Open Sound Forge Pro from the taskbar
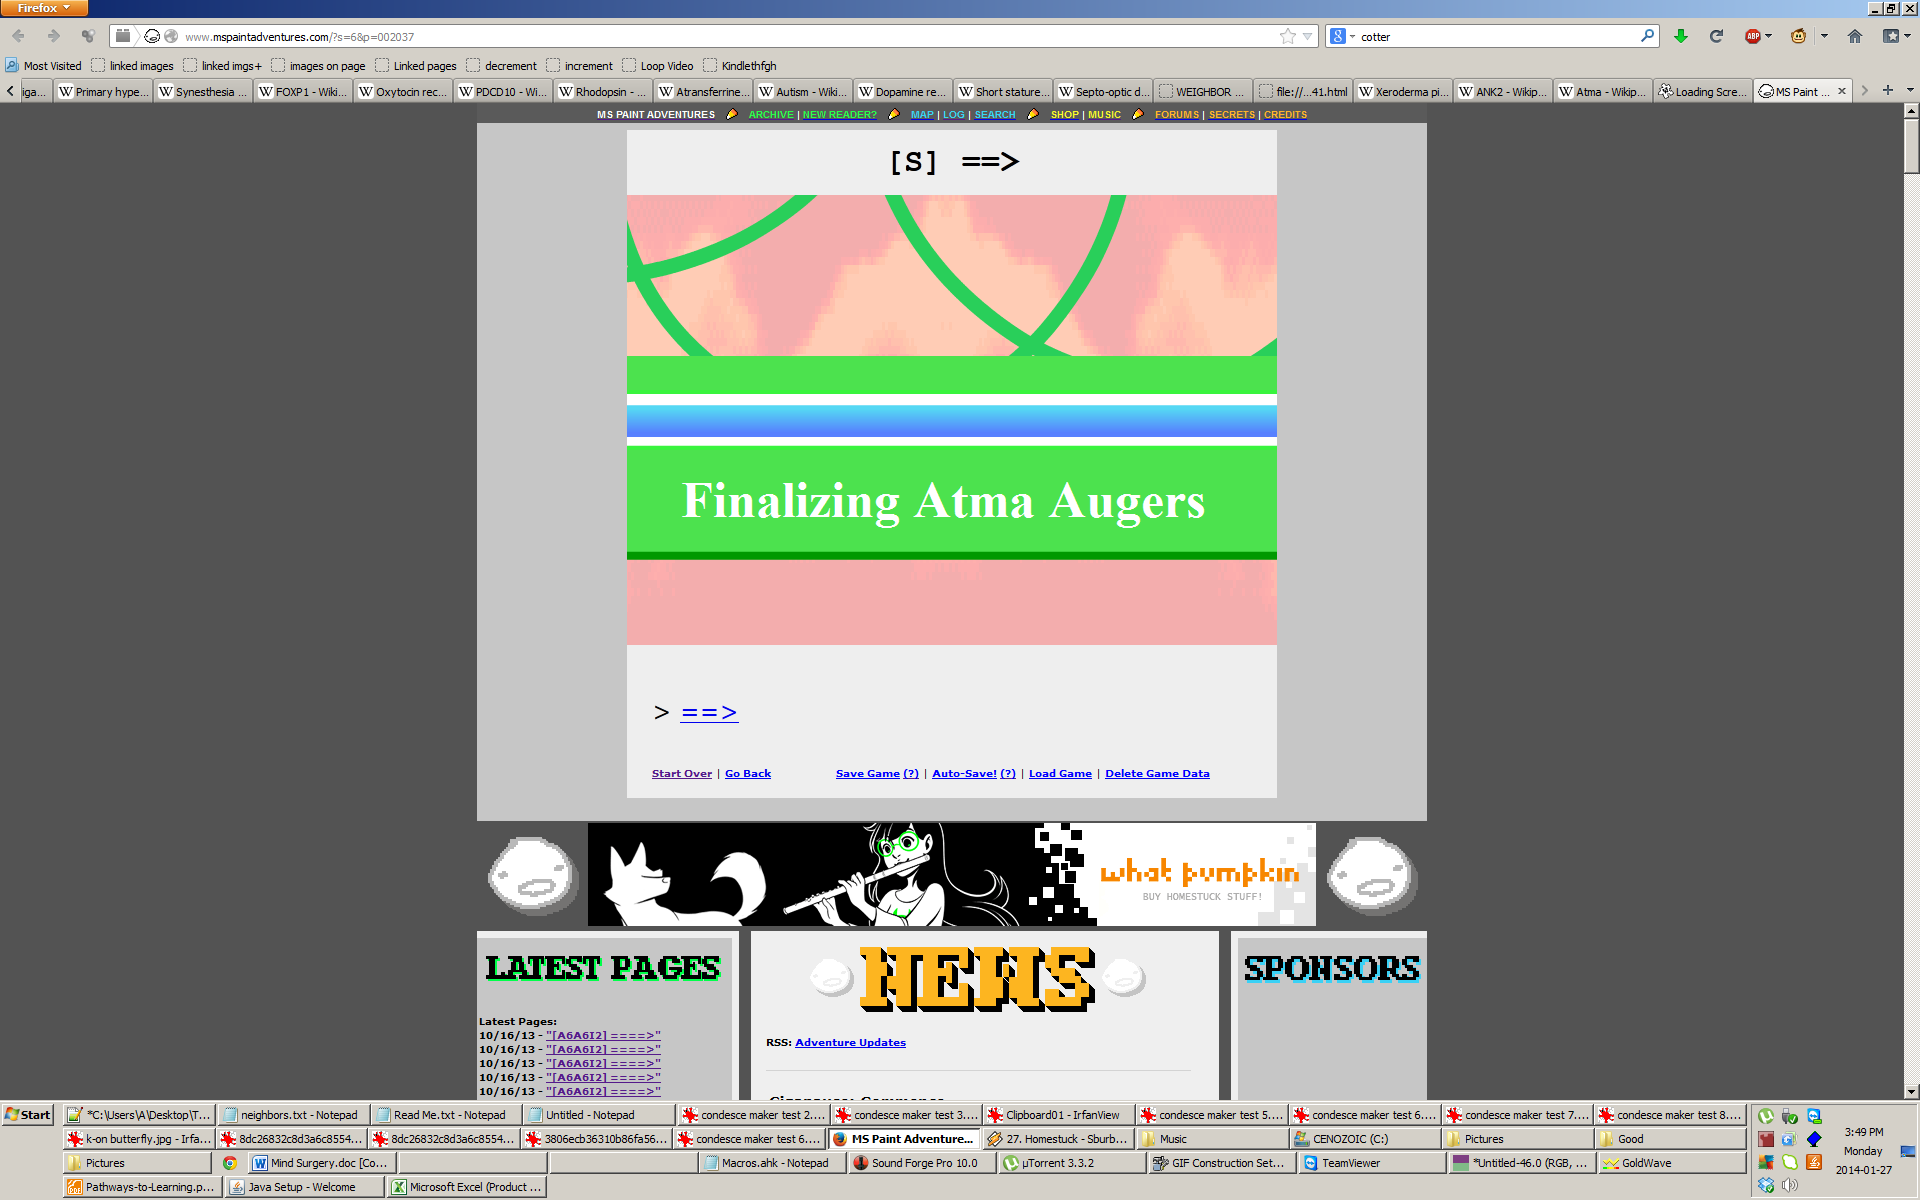Image resolution: width=1920 pixels, height=1200 pixels. pos(922,1163)
